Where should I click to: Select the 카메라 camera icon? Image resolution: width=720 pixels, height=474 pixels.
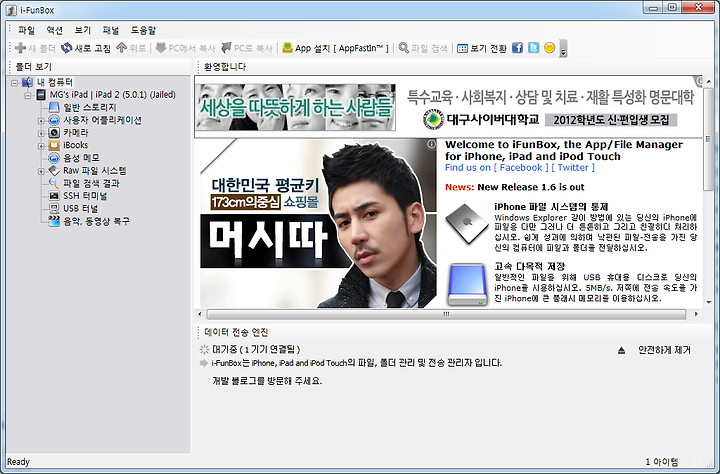54,133
